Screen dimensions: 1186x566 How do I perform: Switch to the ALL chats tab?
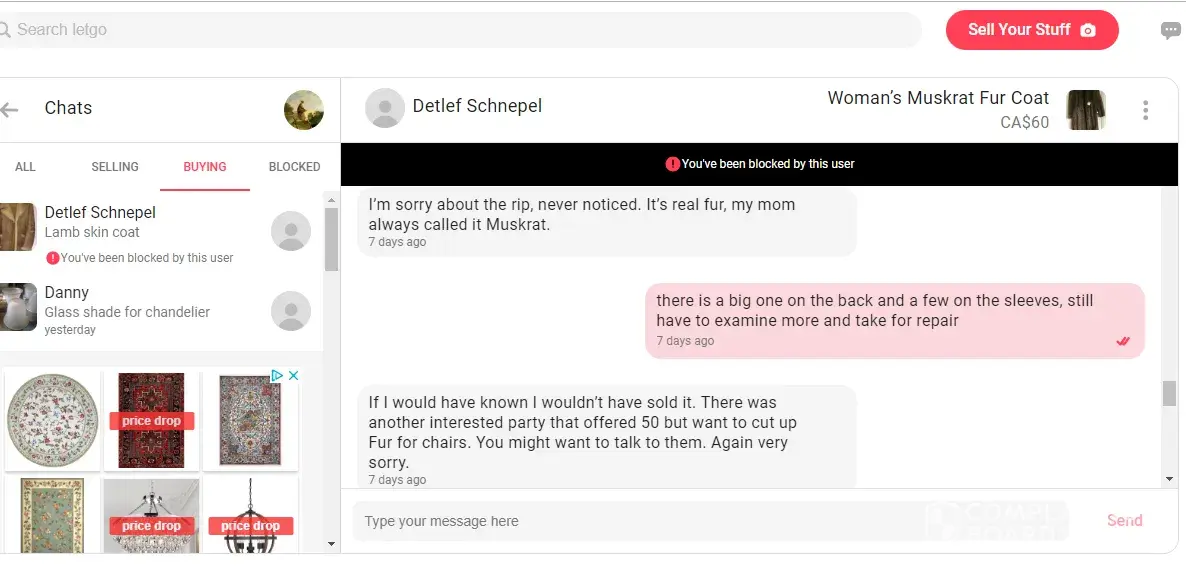[25, 167]
